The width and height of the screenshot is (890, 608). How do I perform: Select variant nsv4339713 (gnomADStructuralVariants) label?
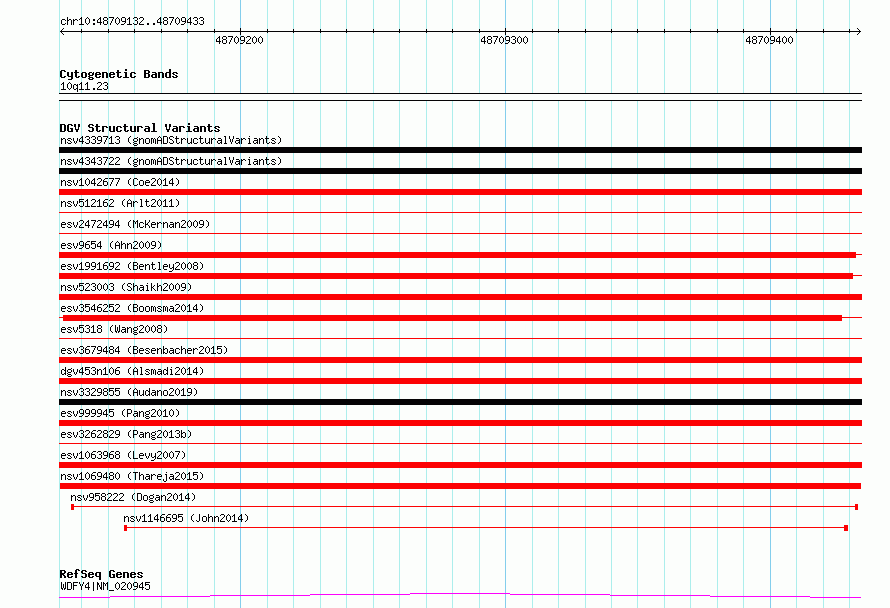point(171,140)
